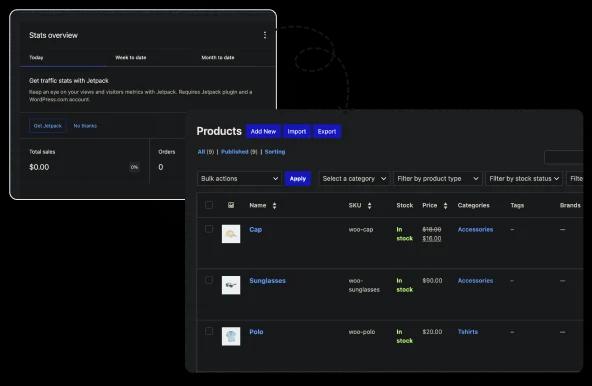Open the Stats overview three-dot menu
The height and width of the screenshot is (386, 592).
(265, 35)
